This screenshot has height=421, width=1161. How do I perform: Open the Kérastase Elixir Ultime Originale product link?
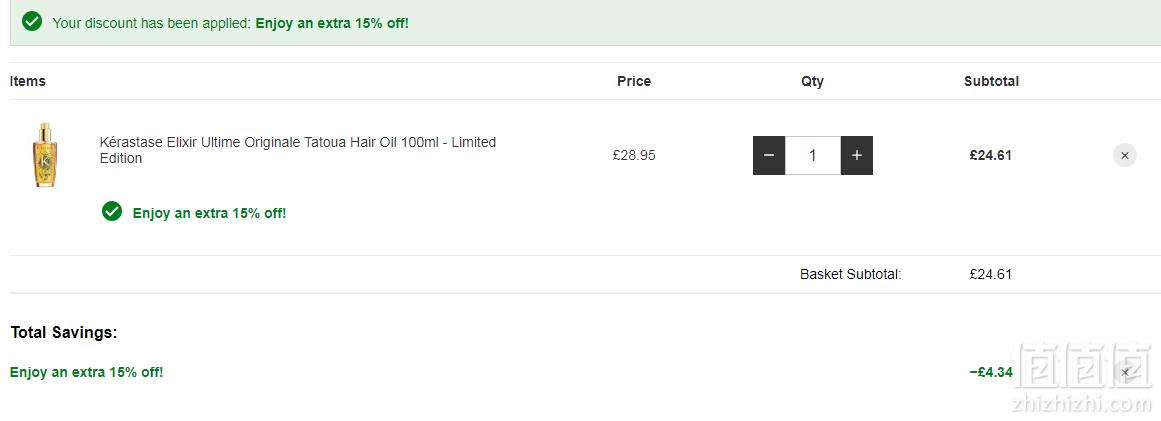(298, 150)
